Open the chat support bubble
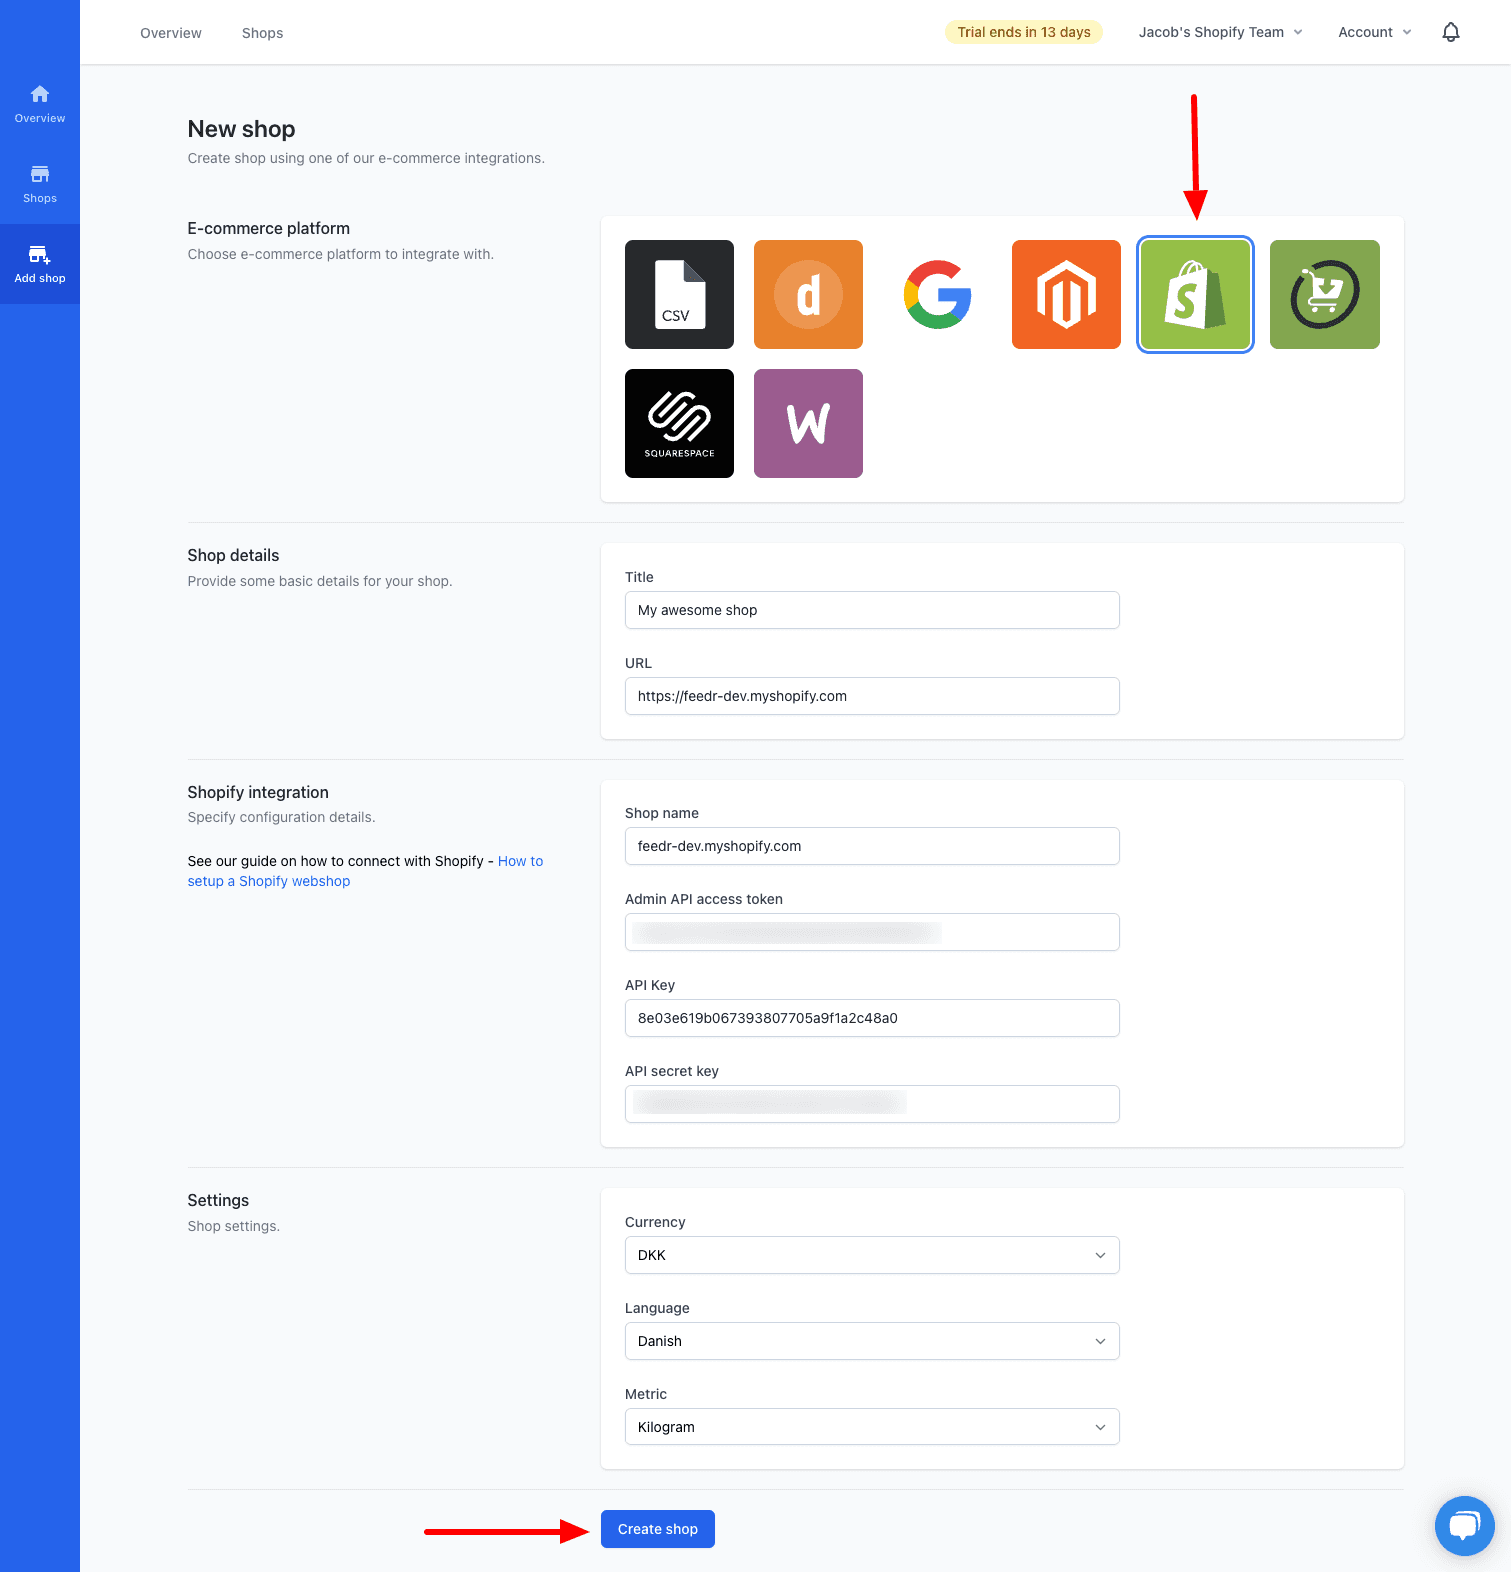1511x1574 pixels. click(1464, 1525)
